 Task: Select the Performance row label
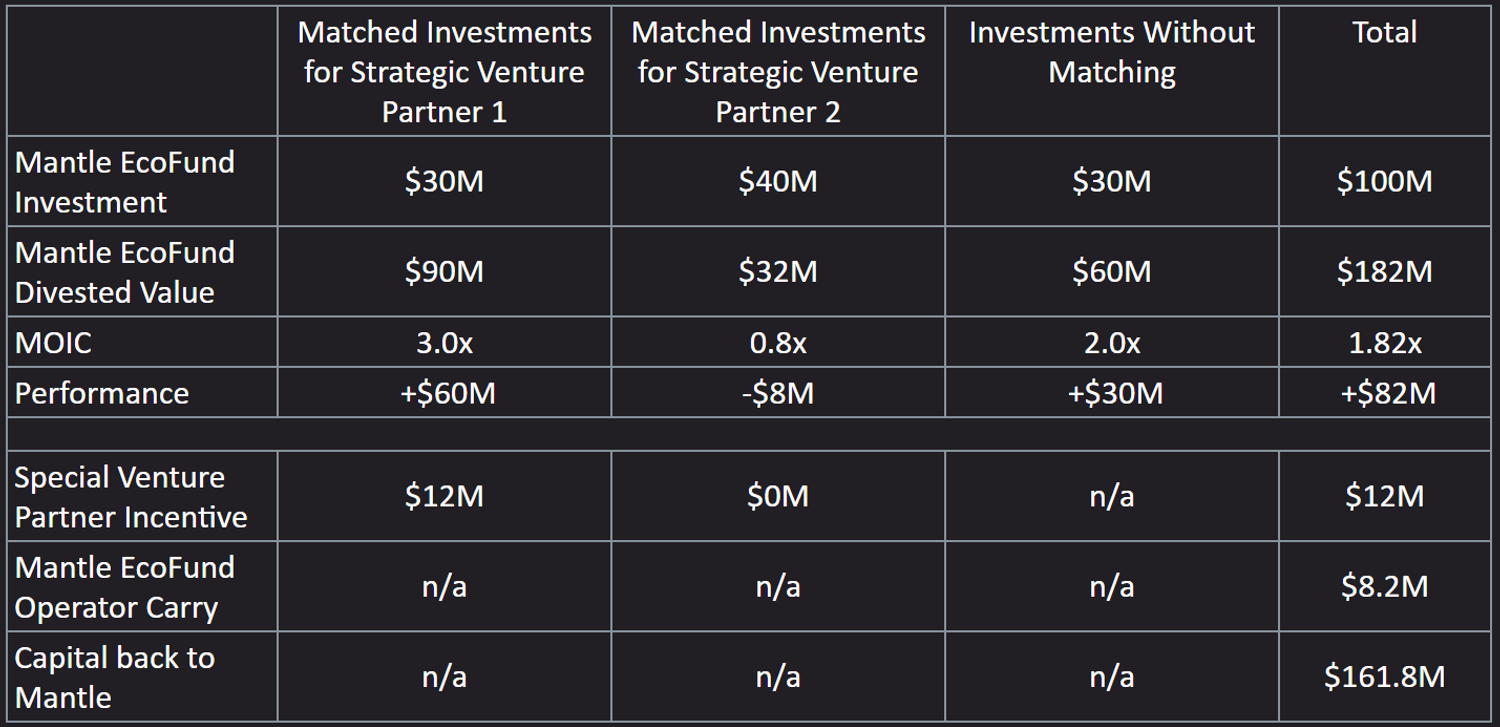coord(102,393)
